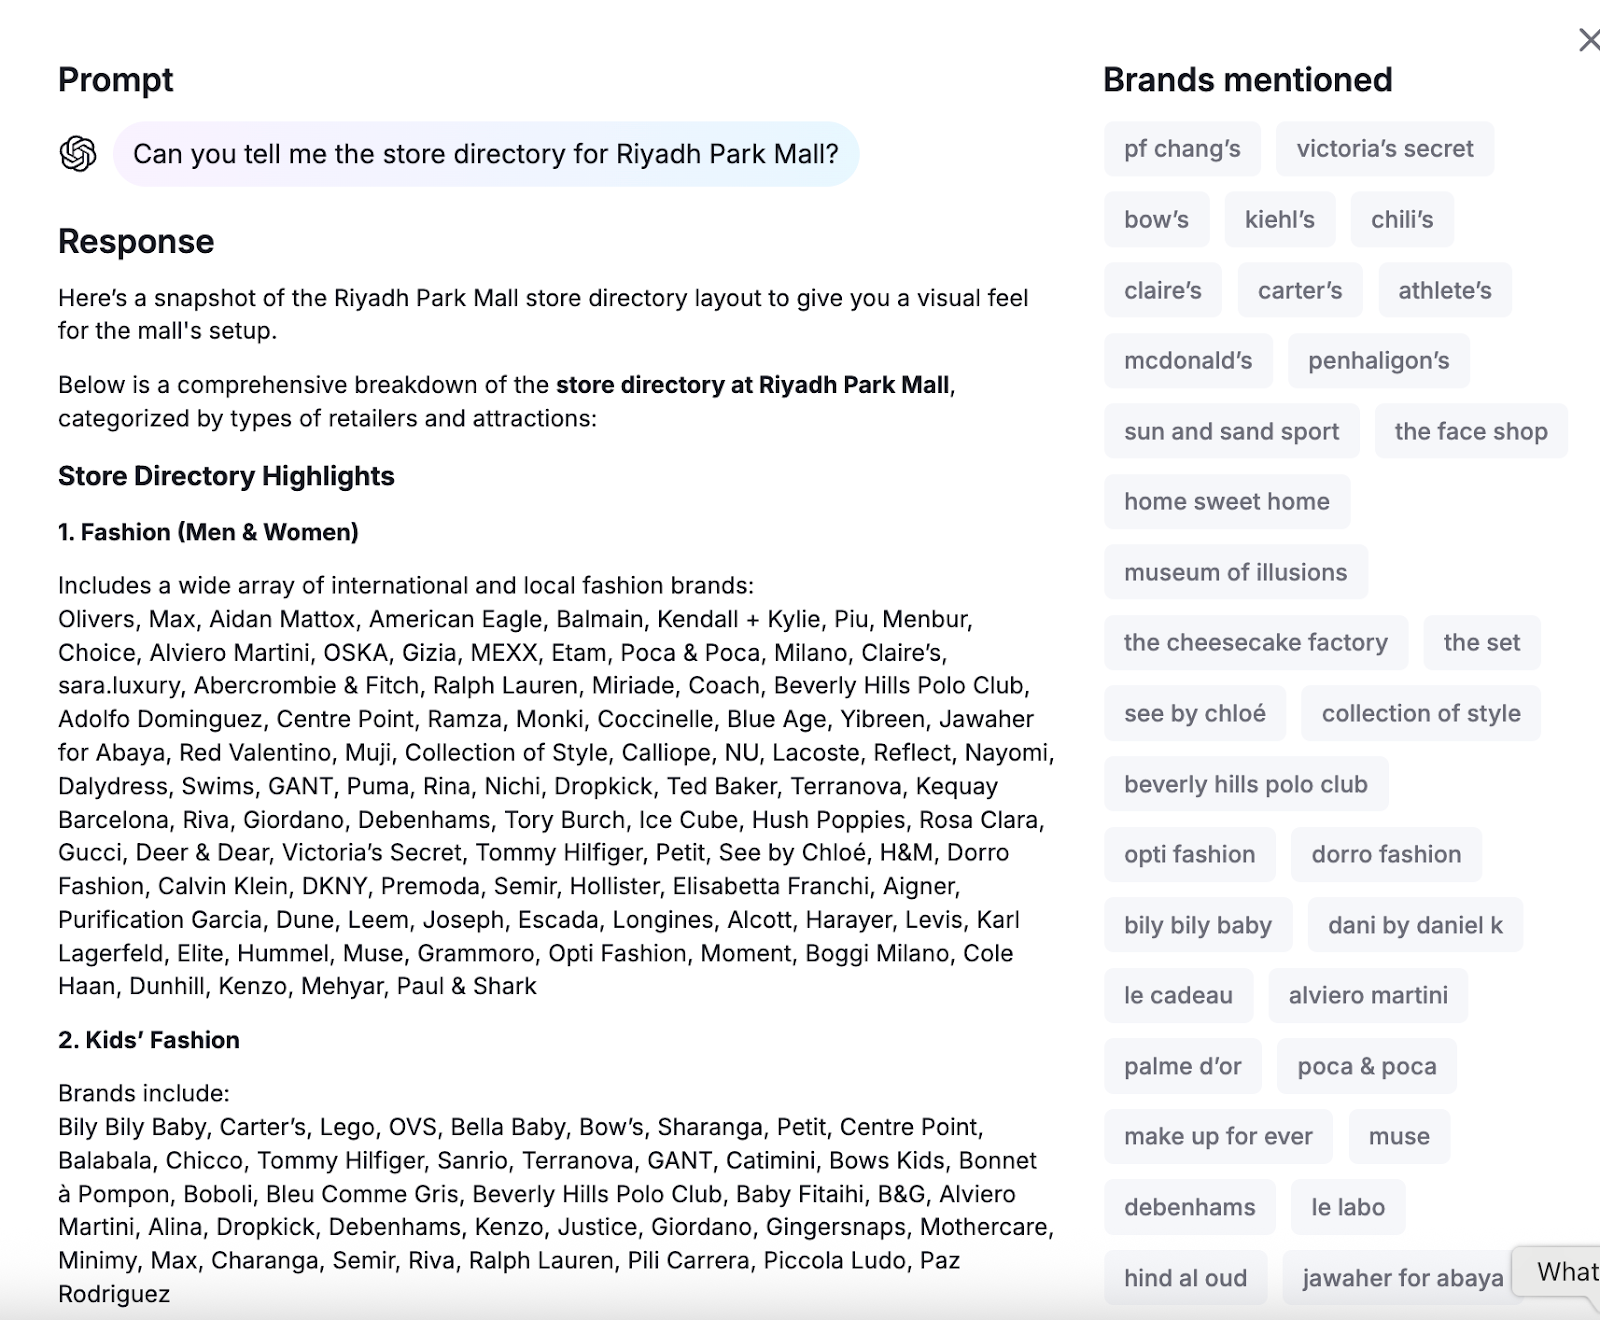Viewport: 1600px width, 1320px height.
Task: Click the "debenhams" brand chip
Action: 1189,1207
